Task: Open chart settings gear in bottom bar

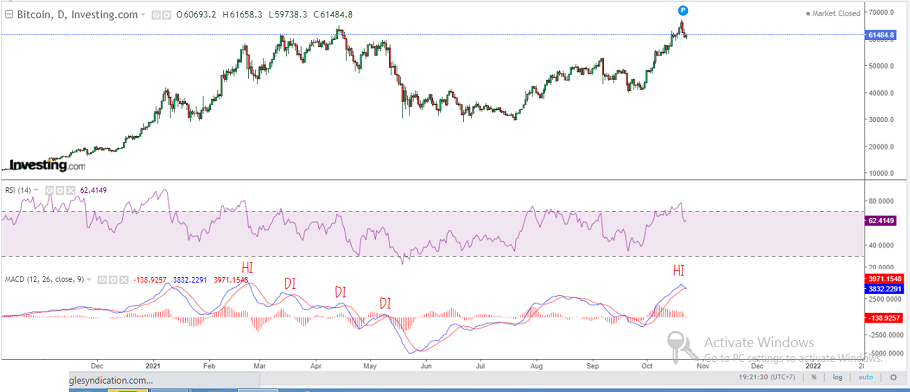Action: pos(893,377)
